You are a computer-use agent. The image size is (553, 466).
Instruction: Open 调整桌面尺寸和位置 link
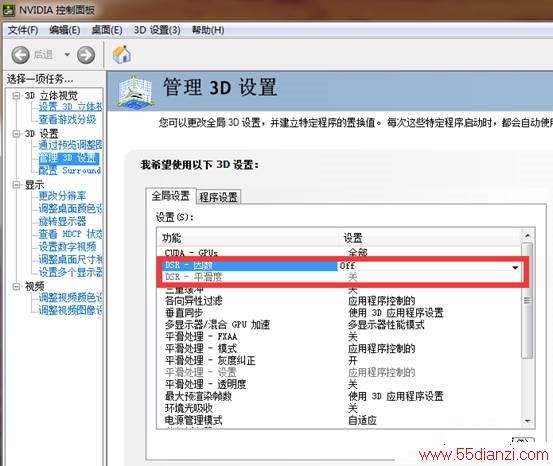[71, 259]
